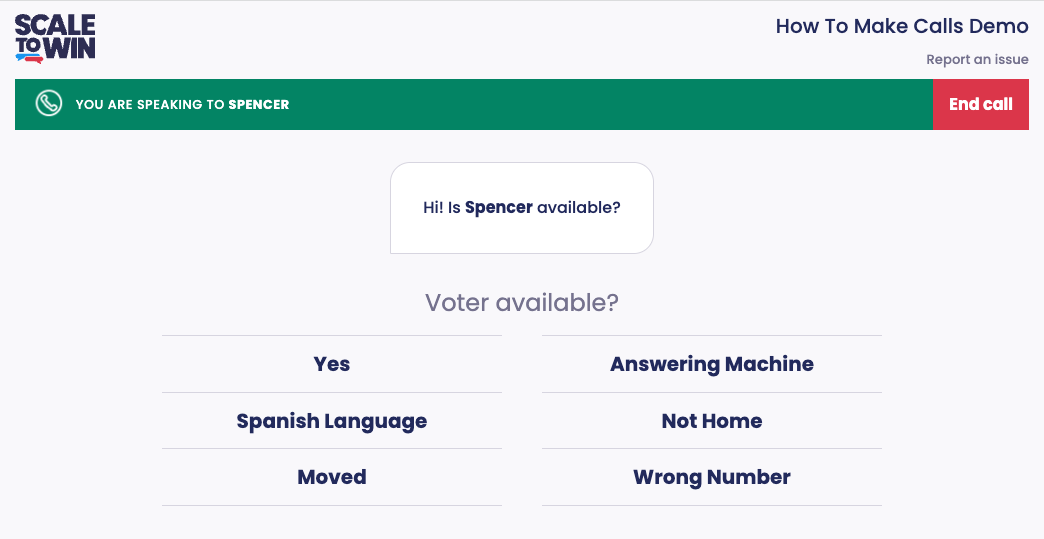End the current call
The image size is (1044, 539).
(980, 104)
